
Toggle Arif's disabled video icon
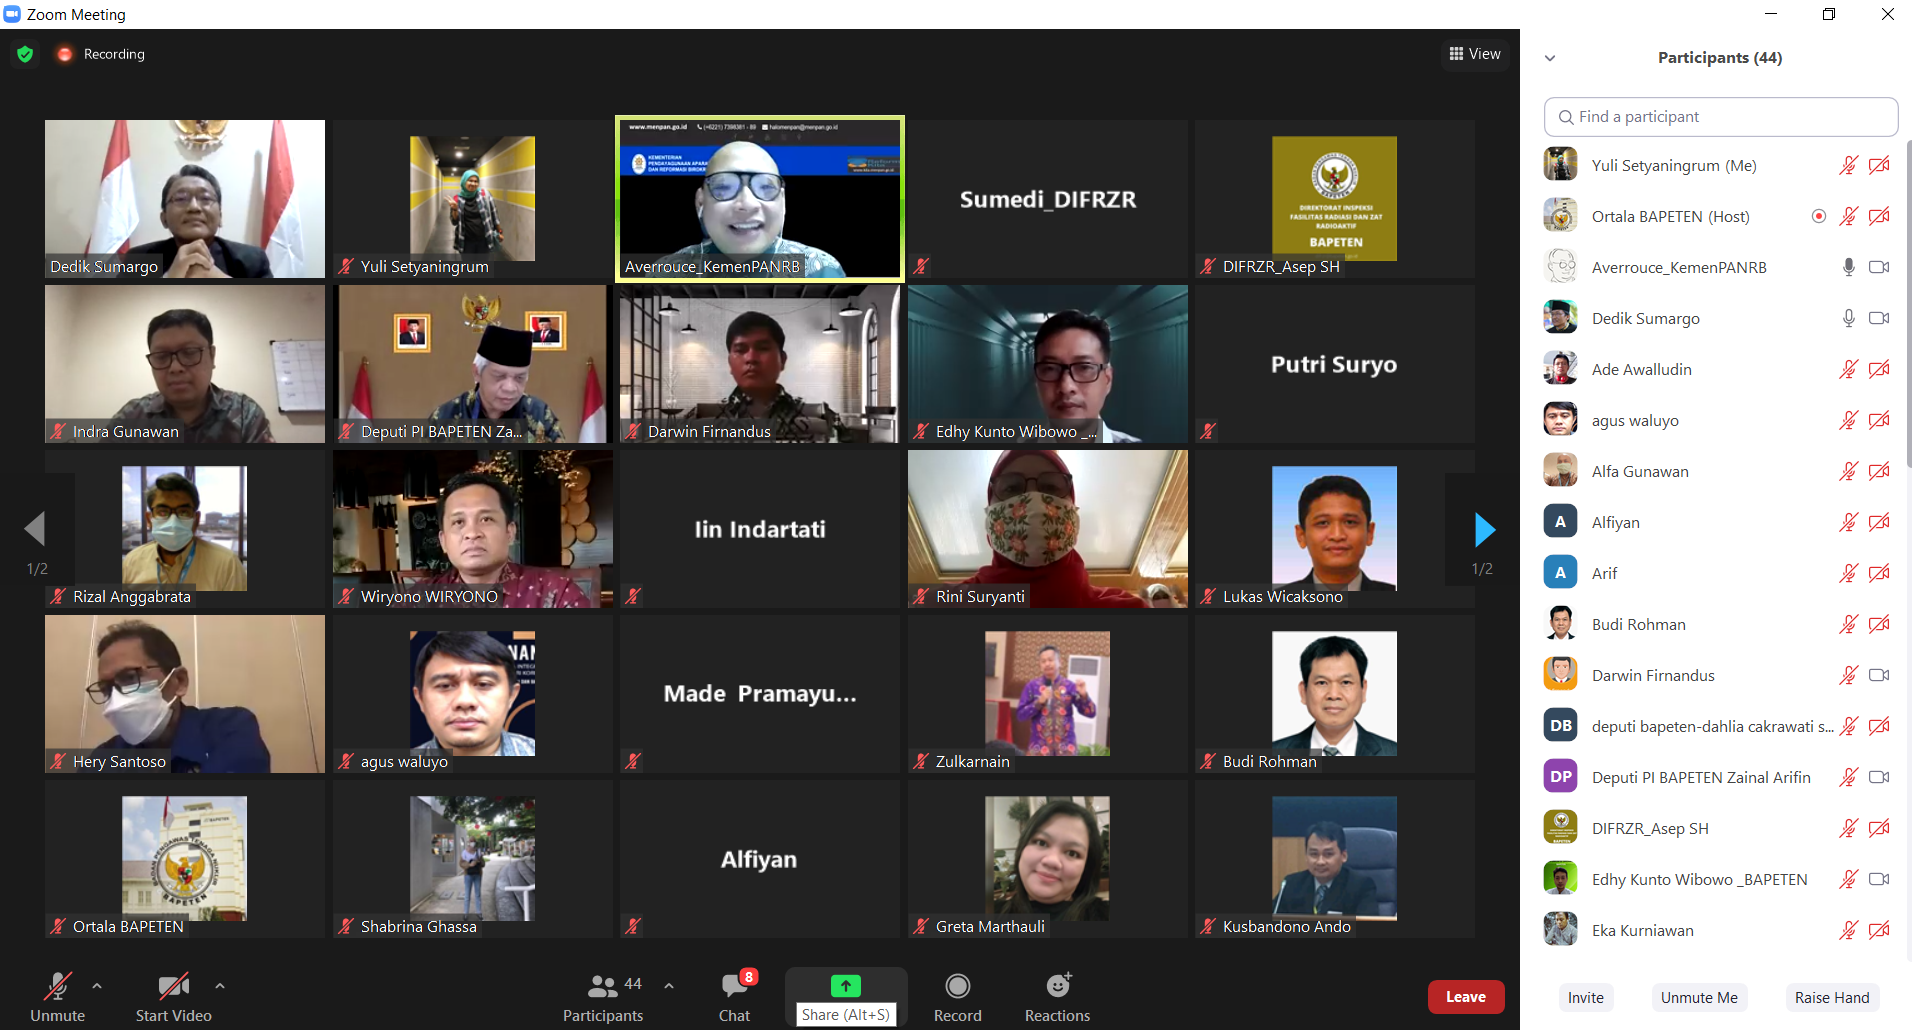[1879, 573]
